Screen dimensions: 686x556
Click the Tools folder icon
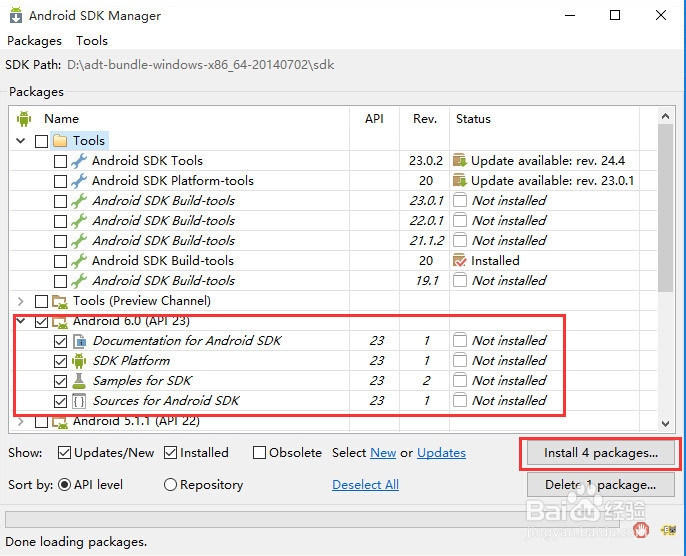tap(60, 141)
